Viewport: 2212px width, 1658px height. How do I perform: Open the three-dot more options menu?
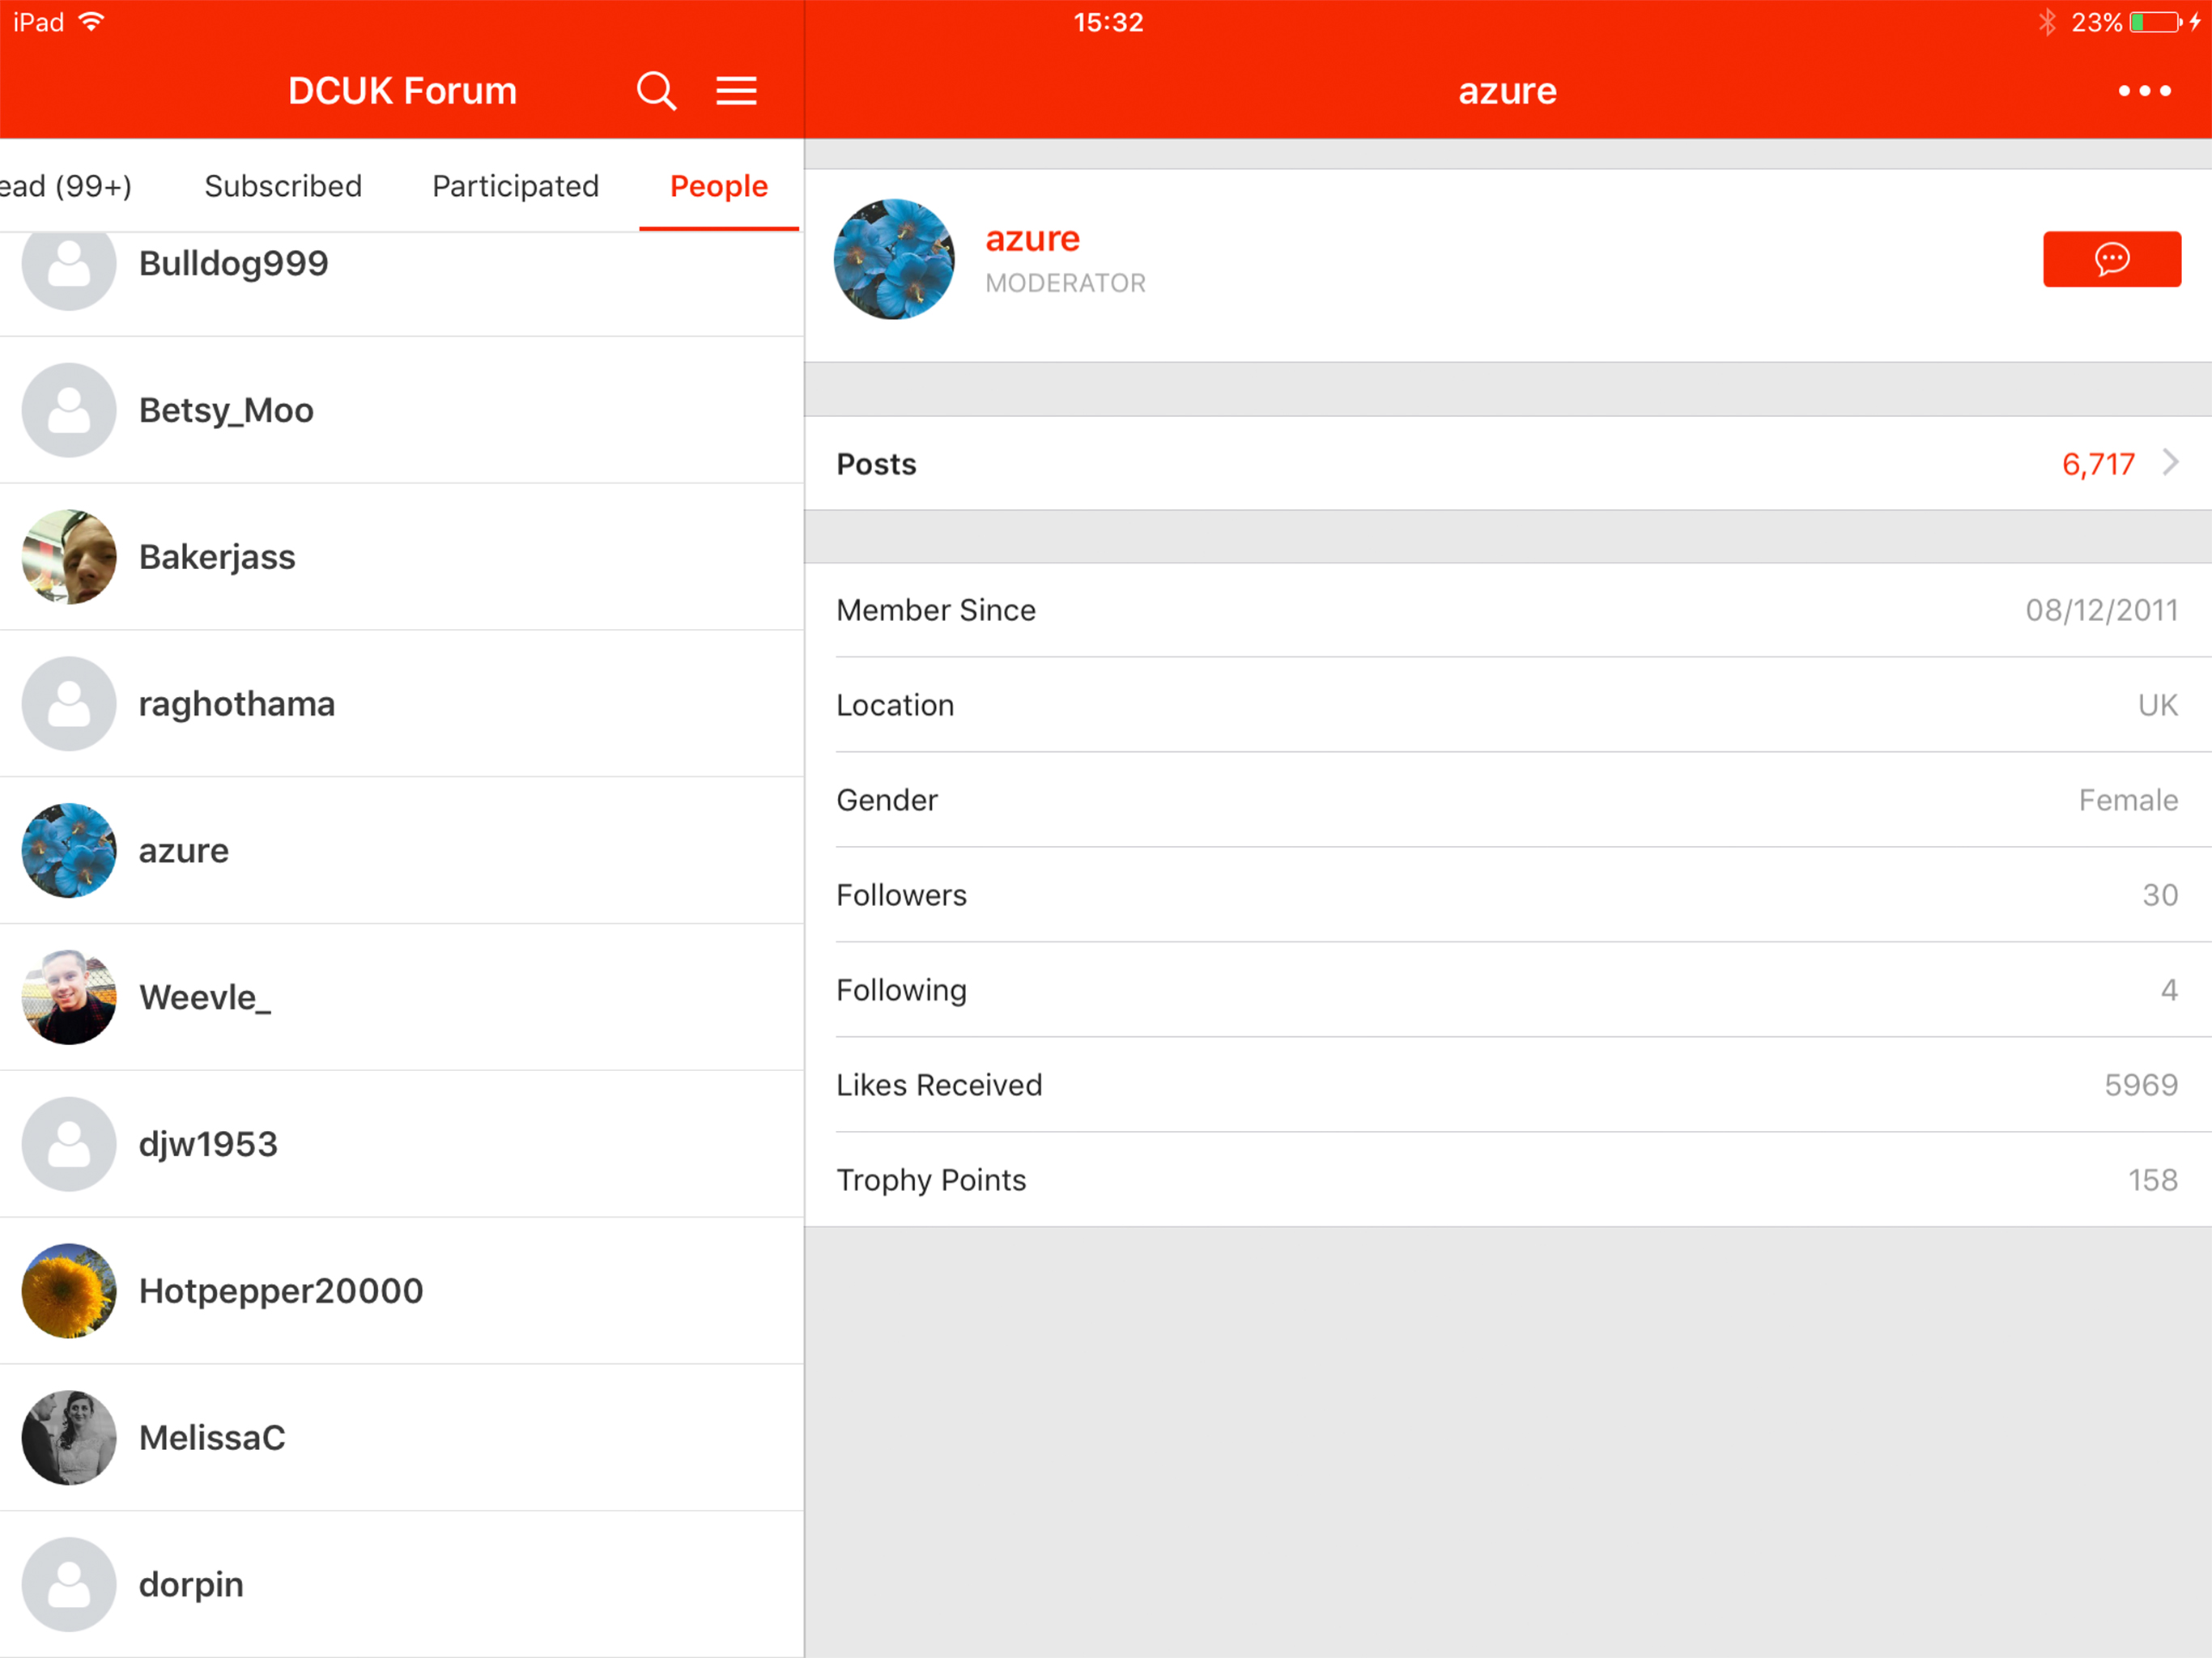2144,91
